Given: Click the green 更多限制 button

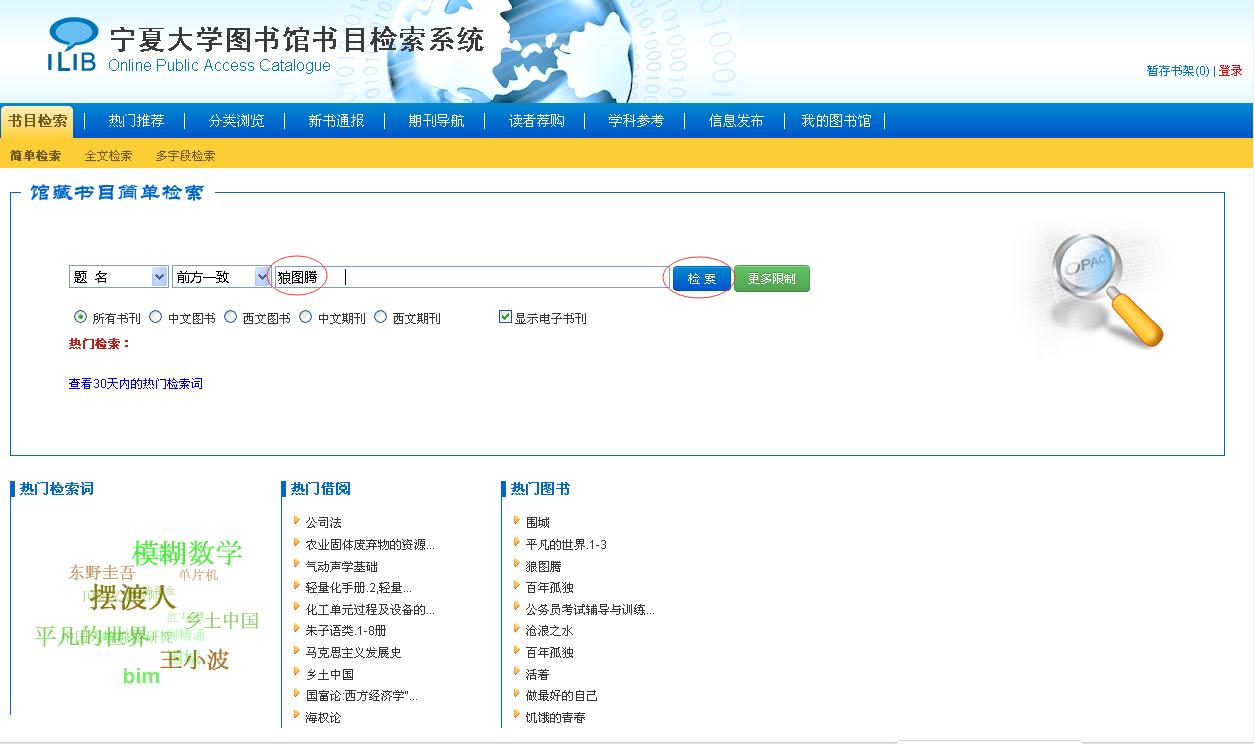Looking at the screenshot, I should tap(772, 279).
